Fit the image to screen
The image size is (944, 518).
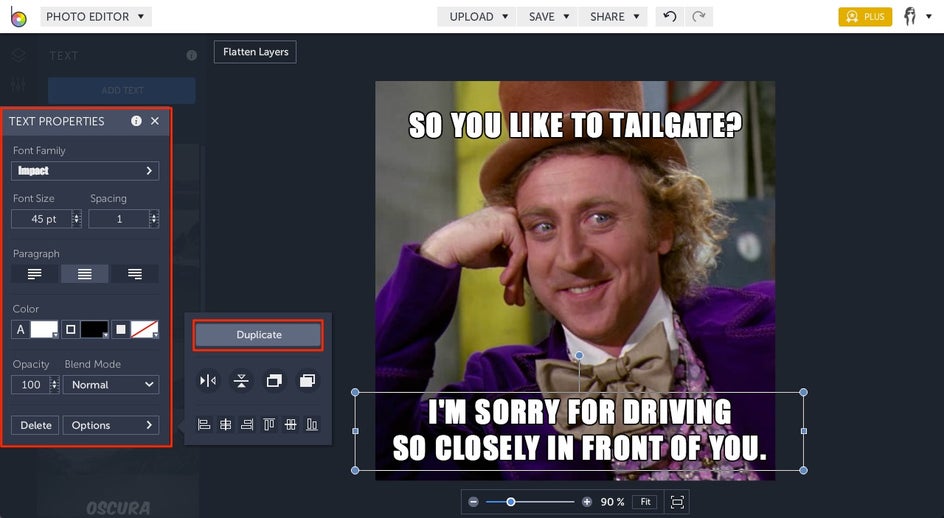[x=645, y=502]
